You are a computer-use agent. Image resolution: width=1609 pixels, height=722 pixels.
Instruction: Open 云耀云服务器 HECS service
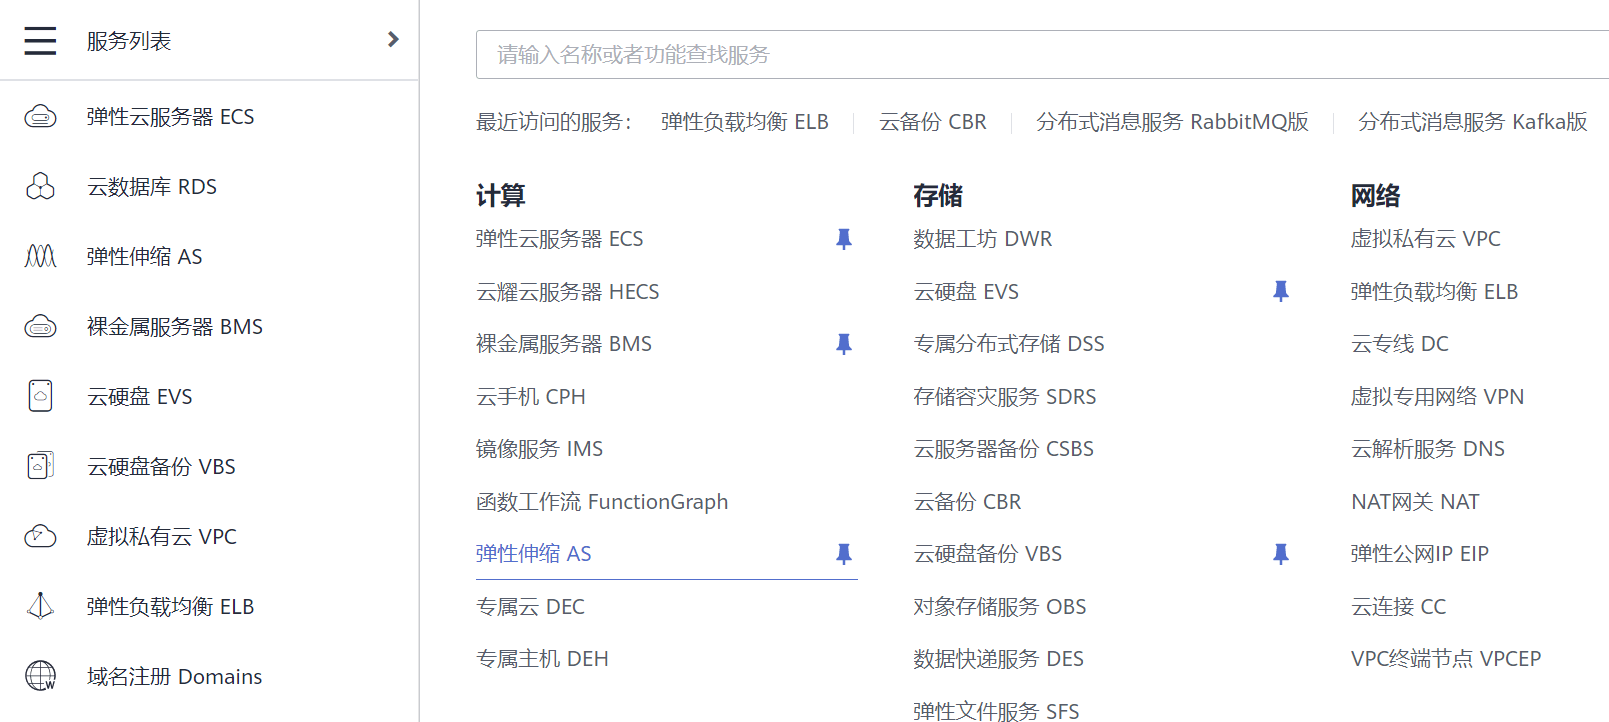568,292
